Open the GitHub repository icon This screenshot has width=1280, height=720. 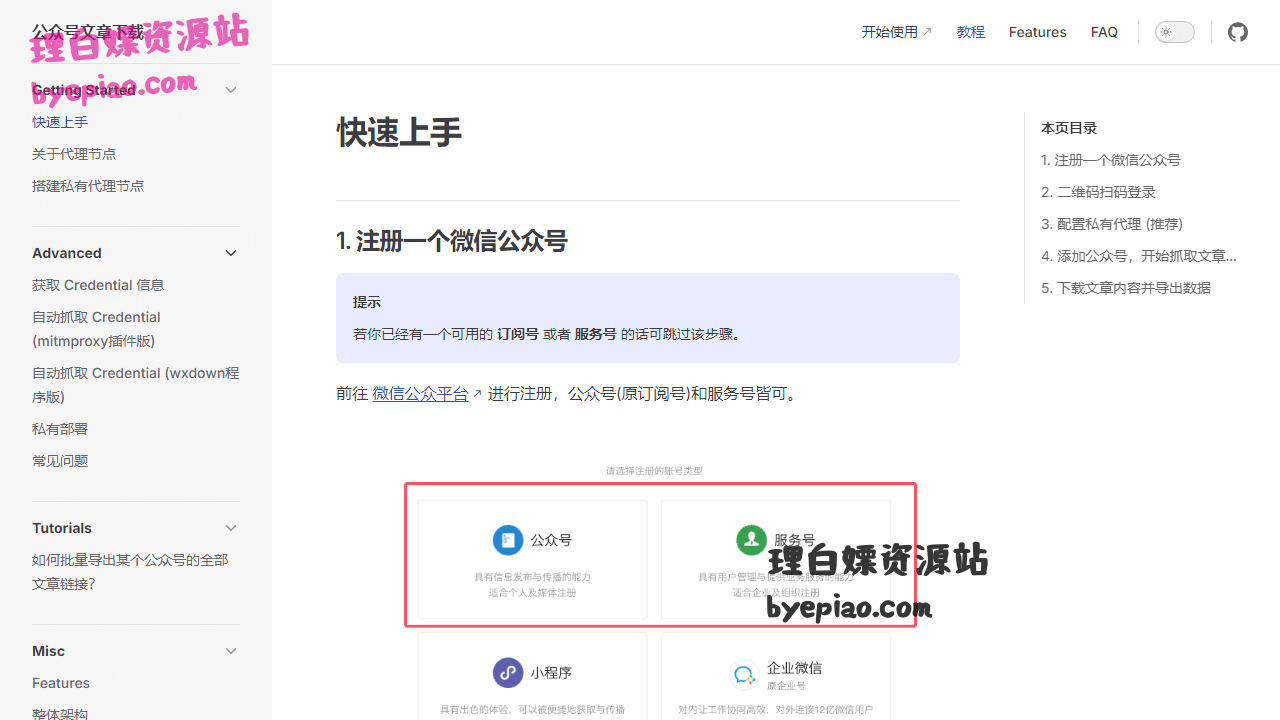point(1238,32)
